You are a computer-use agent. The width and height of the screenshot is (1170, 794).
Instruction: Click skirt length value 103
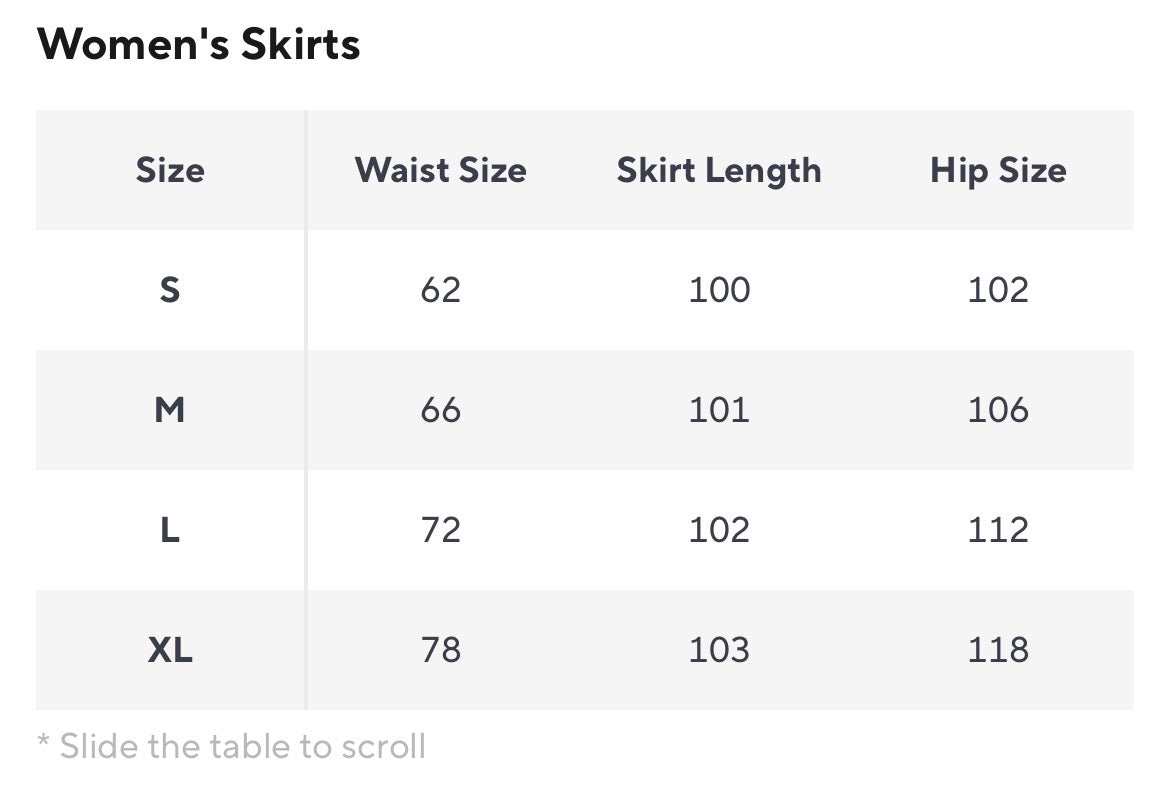point(719,650)
